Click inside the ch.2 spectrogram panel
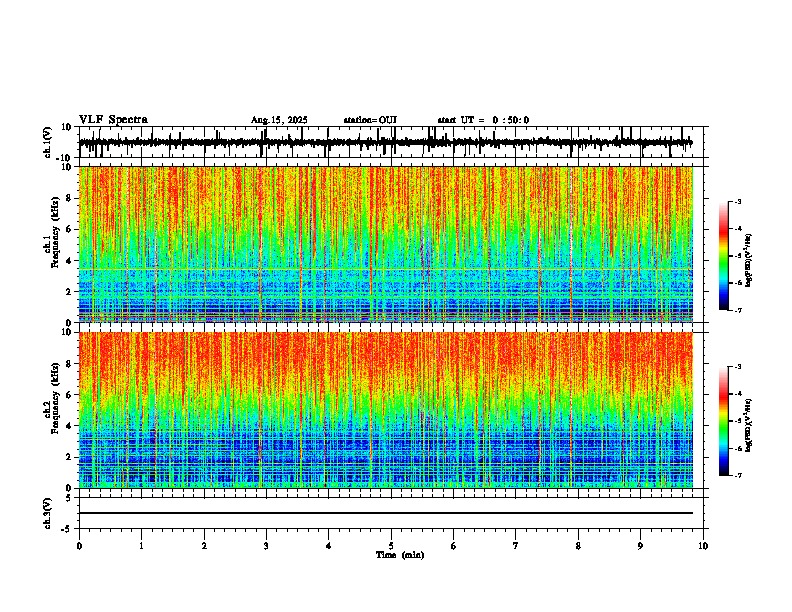This screenshot has height=612, width=792. click(x=386, y=410)
